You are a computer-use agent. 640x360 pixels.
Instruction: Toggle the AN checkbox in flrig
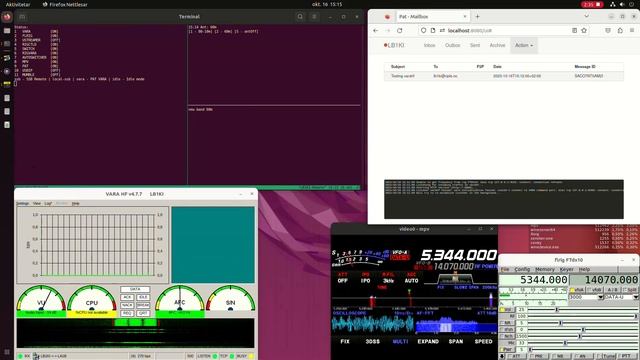(x=583, y=356)
